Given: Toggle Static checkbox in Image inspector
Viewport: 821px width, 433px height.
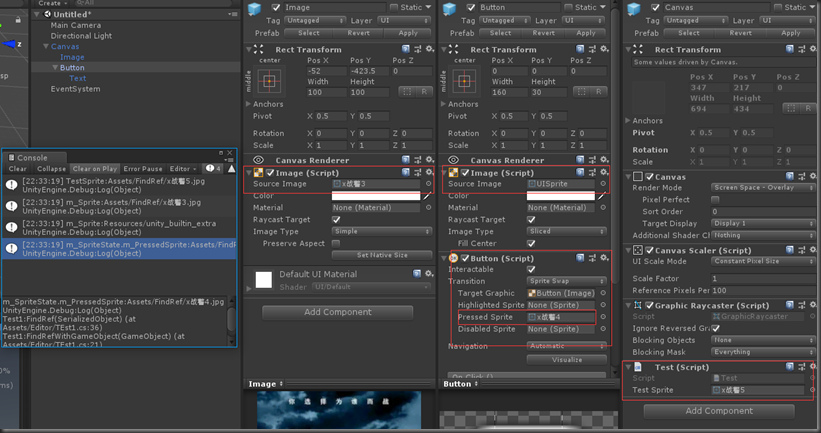Looking at the screenshot, I should (394, 7).
